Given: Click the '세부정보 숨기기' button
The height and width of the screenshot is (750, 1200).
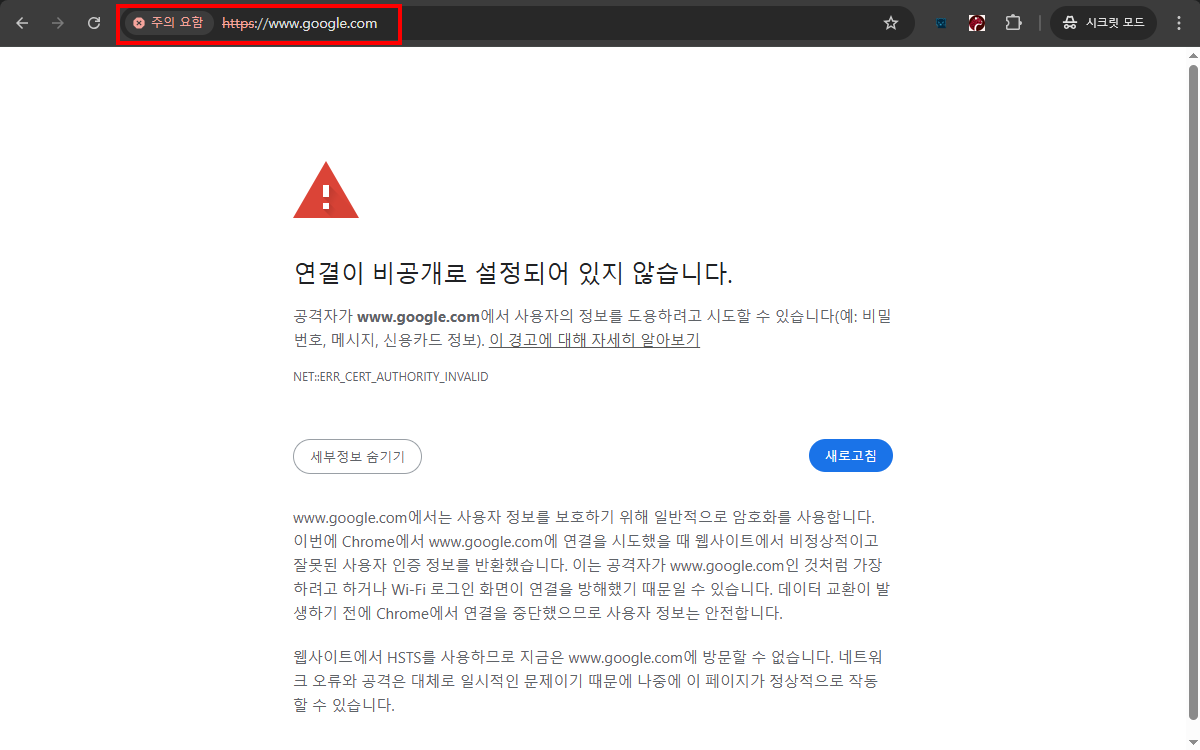Looking at the screenshot, I should pos(357,456).
